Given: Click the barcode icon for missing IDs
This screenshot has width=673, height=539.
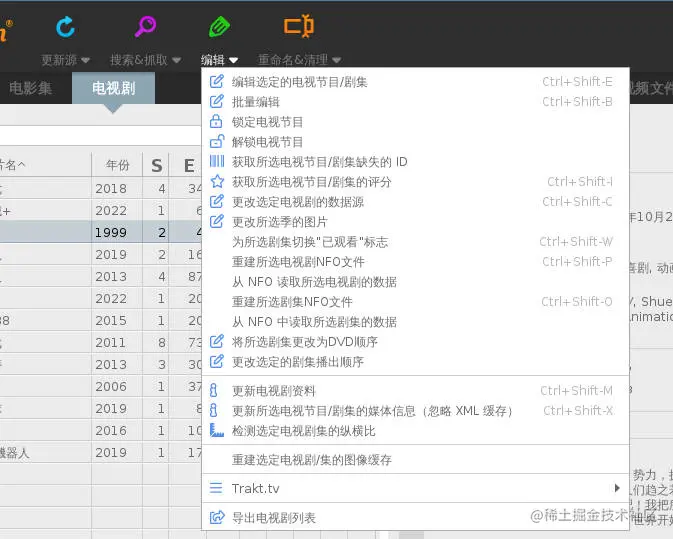Looking at the screenshot, I should pos(217,161).
